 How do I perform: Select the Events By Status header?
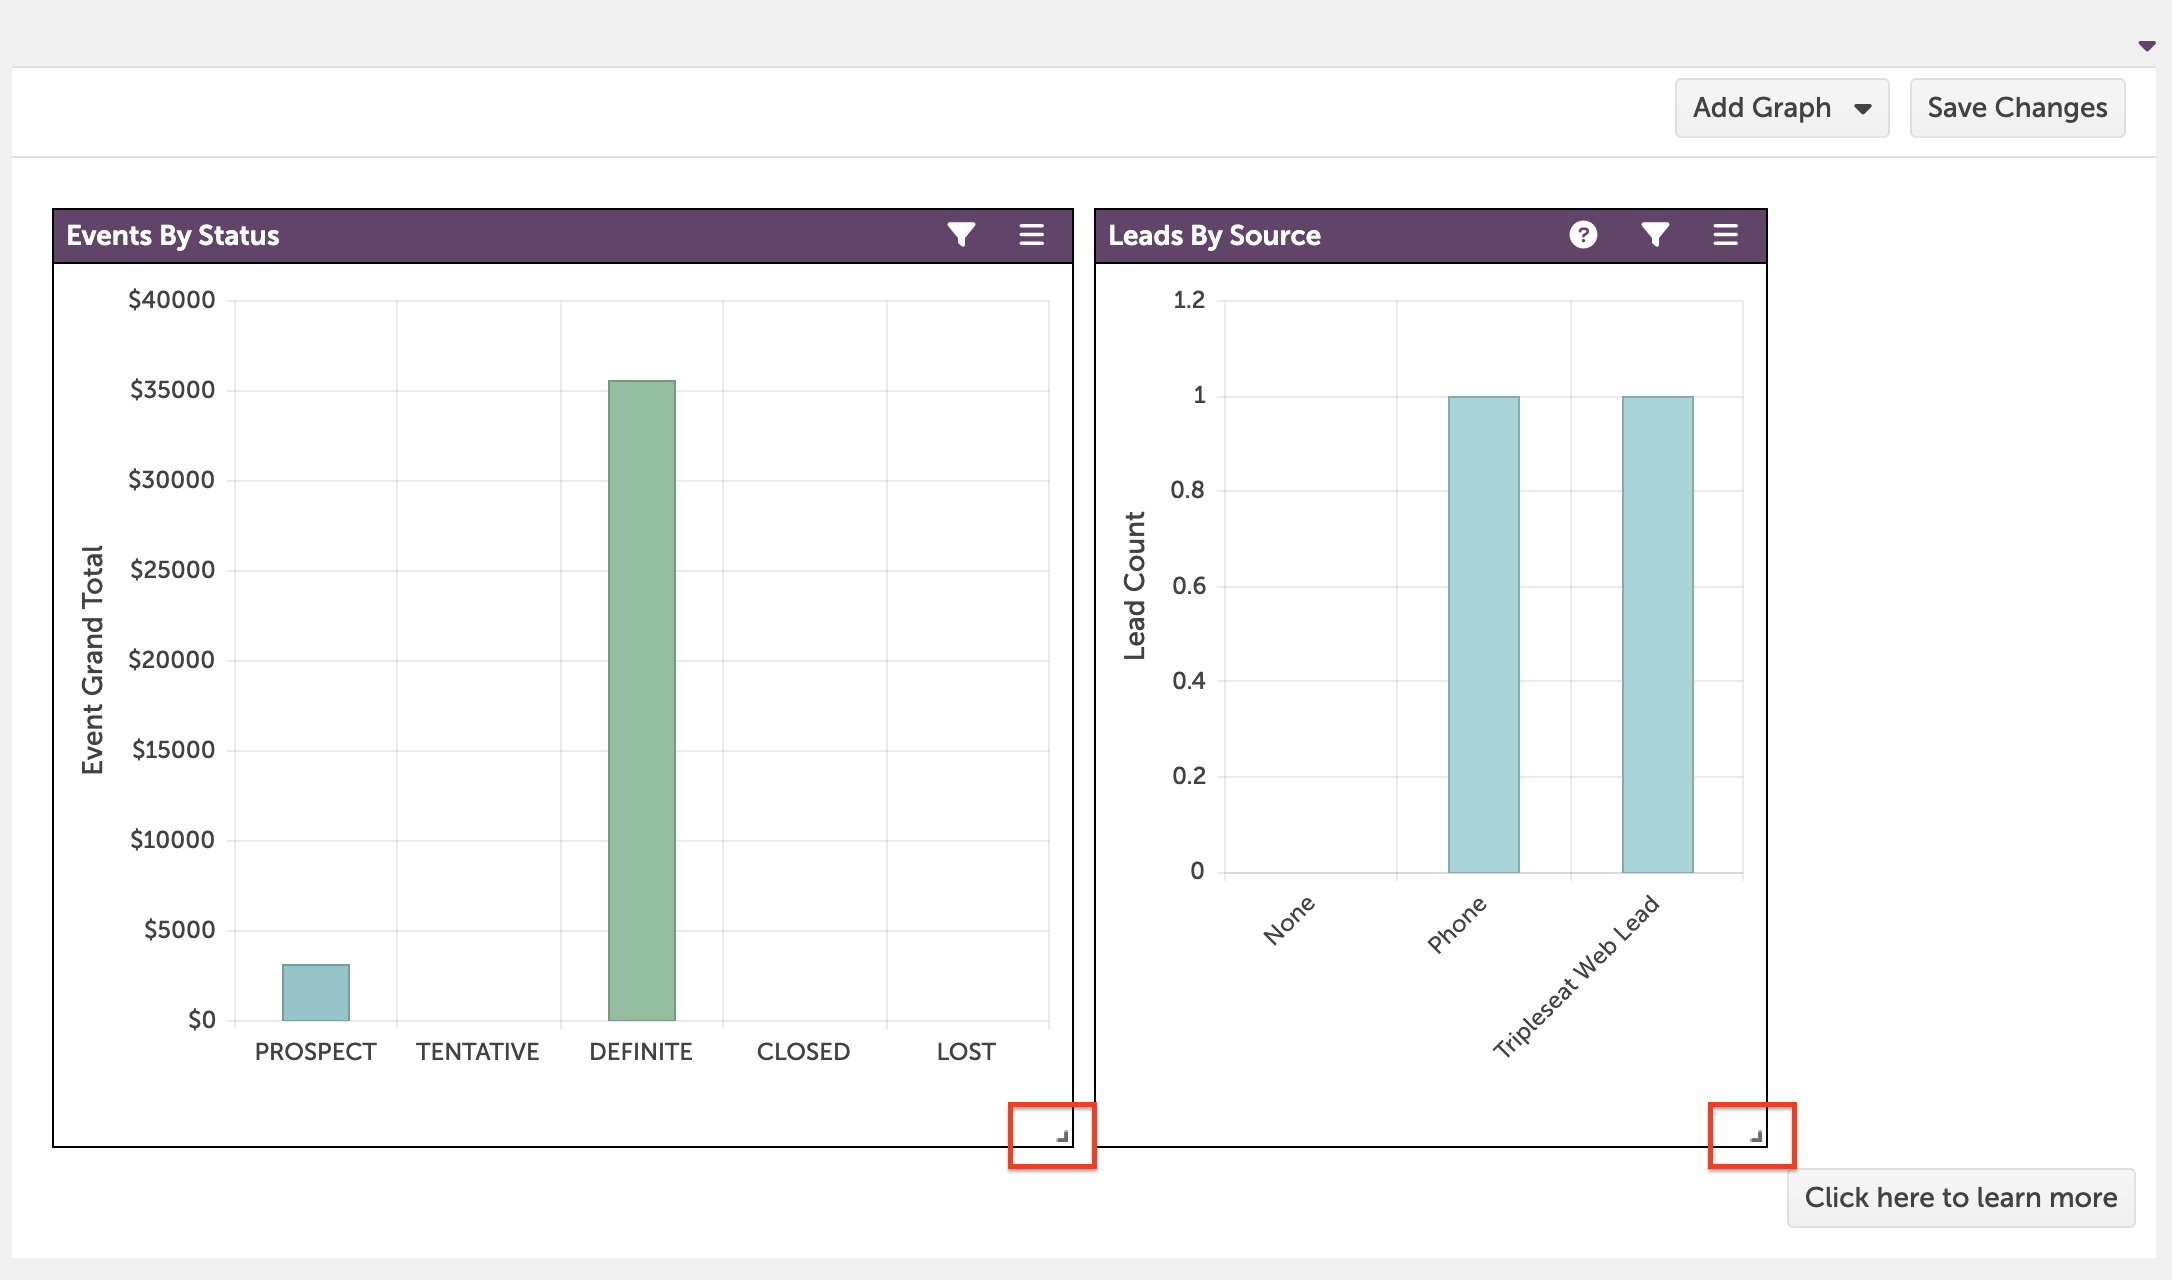[172, 235]
